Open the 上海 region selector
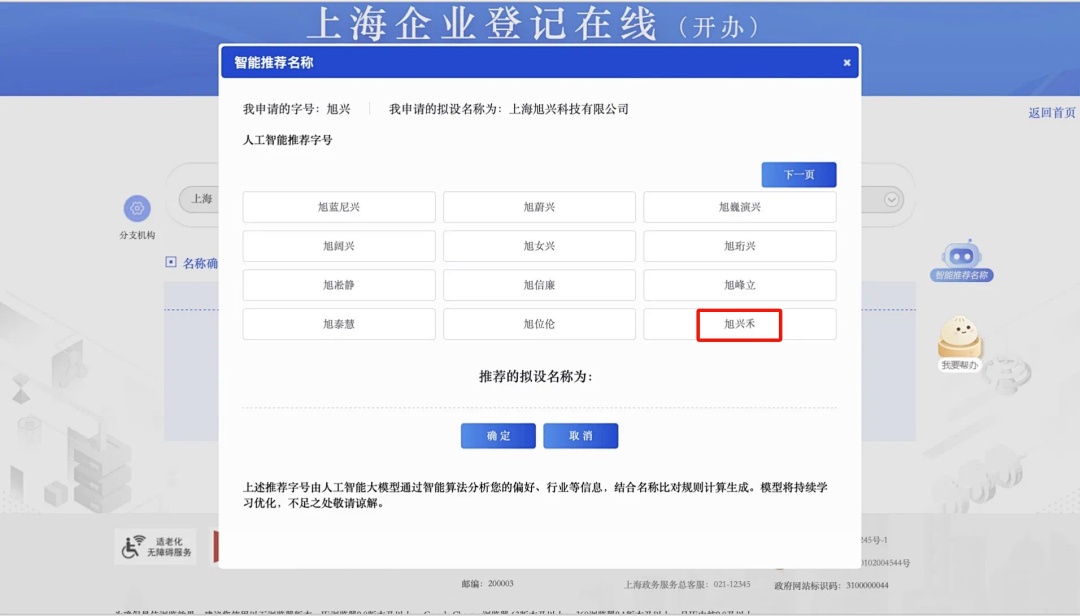The width and height of the screenshot is (1080, 616). tap(202, 199)
